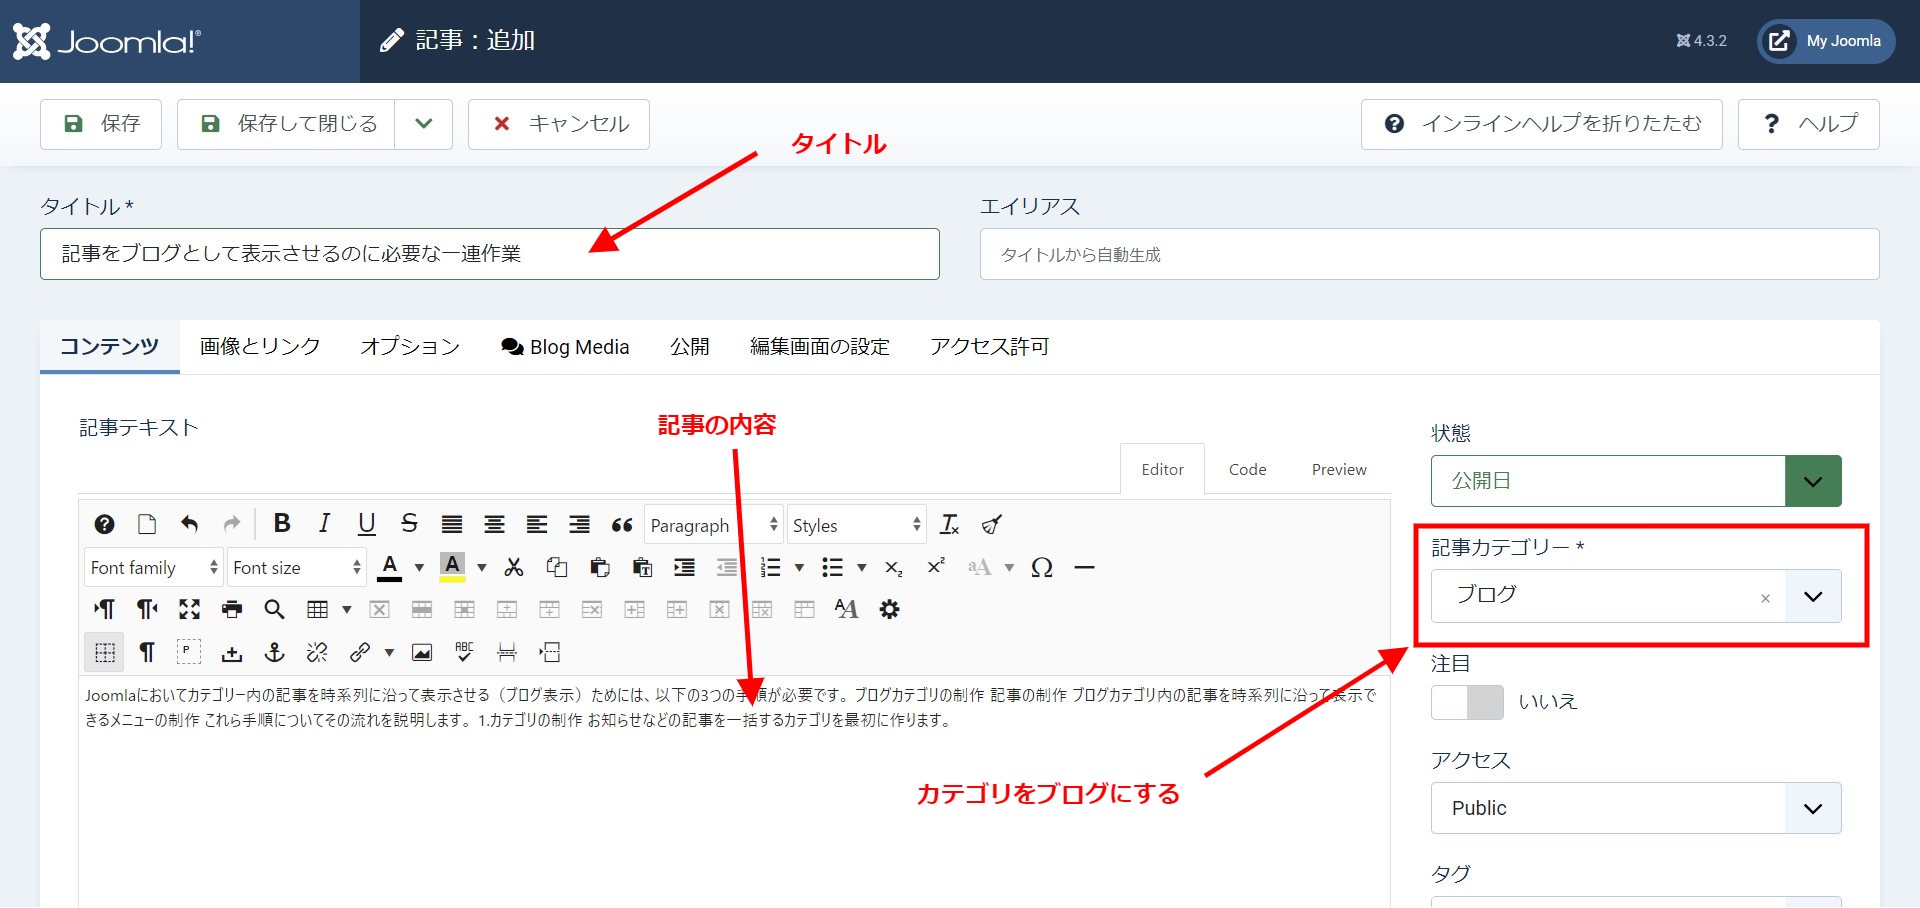The width and height of the screenshot is (1920, 908).
Task: Switch to the Code editor view
Action: pyautogui.click(x=1246, y=469)
